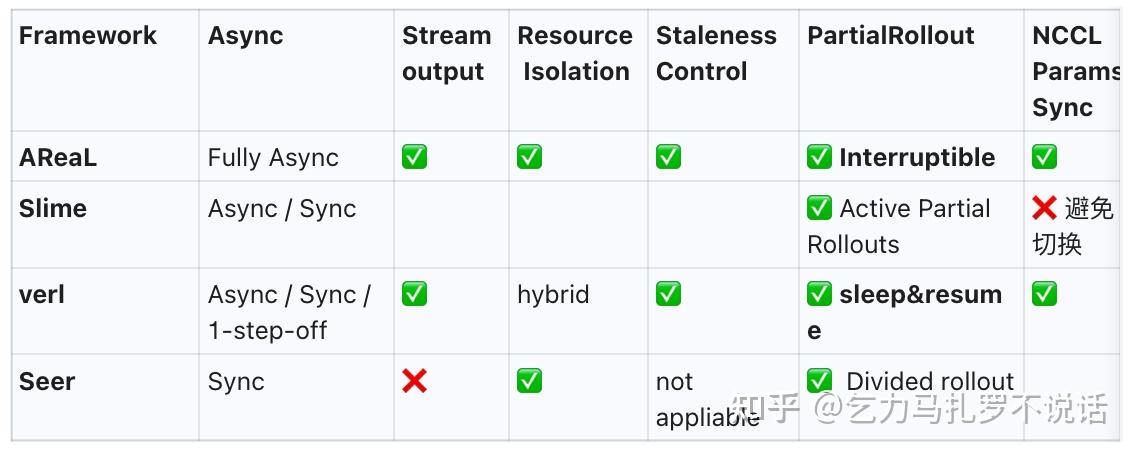1136x454 pixels.
Task: Click the green check beside Active Partial Rollouts
Action: 819,208
